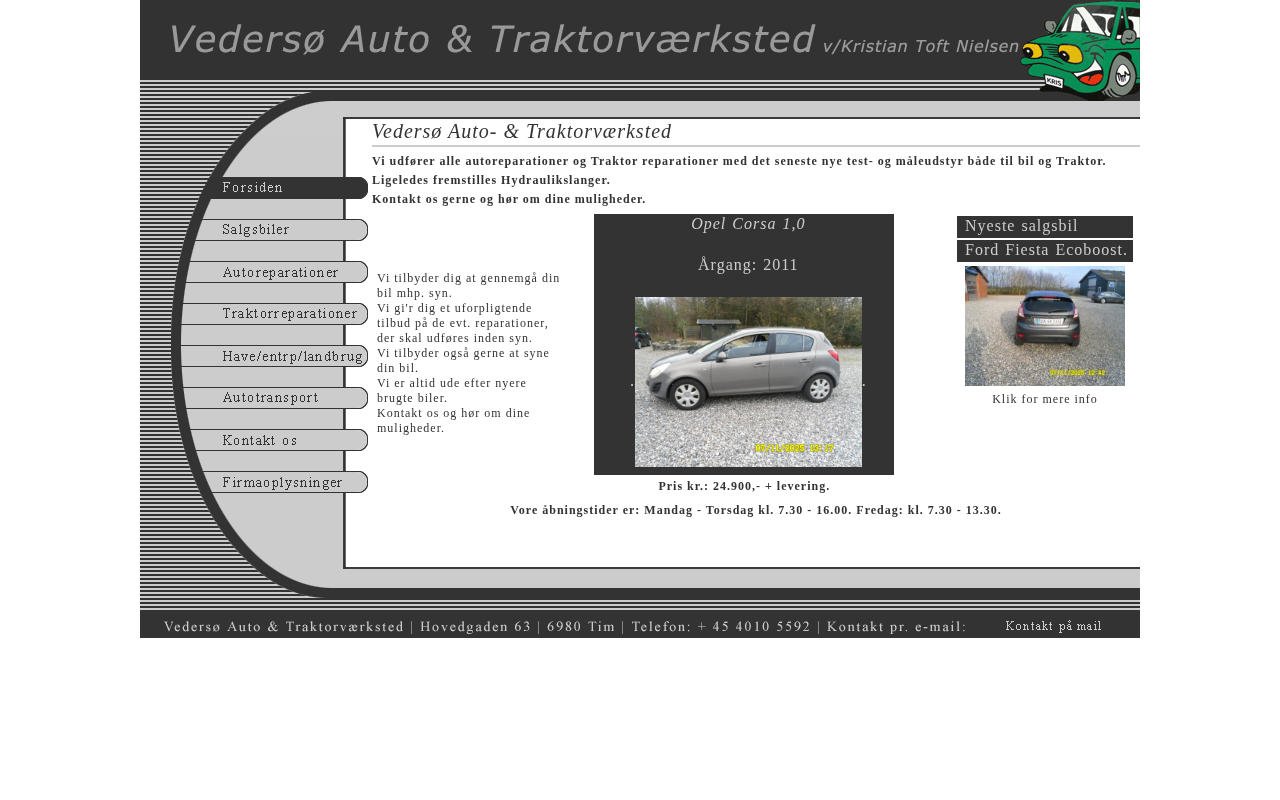Click the 'Ligeledes fremstilles Hydraulikslanger.' line
The width and height of the screenshot is (1280, 800).
tap(491, 180)
